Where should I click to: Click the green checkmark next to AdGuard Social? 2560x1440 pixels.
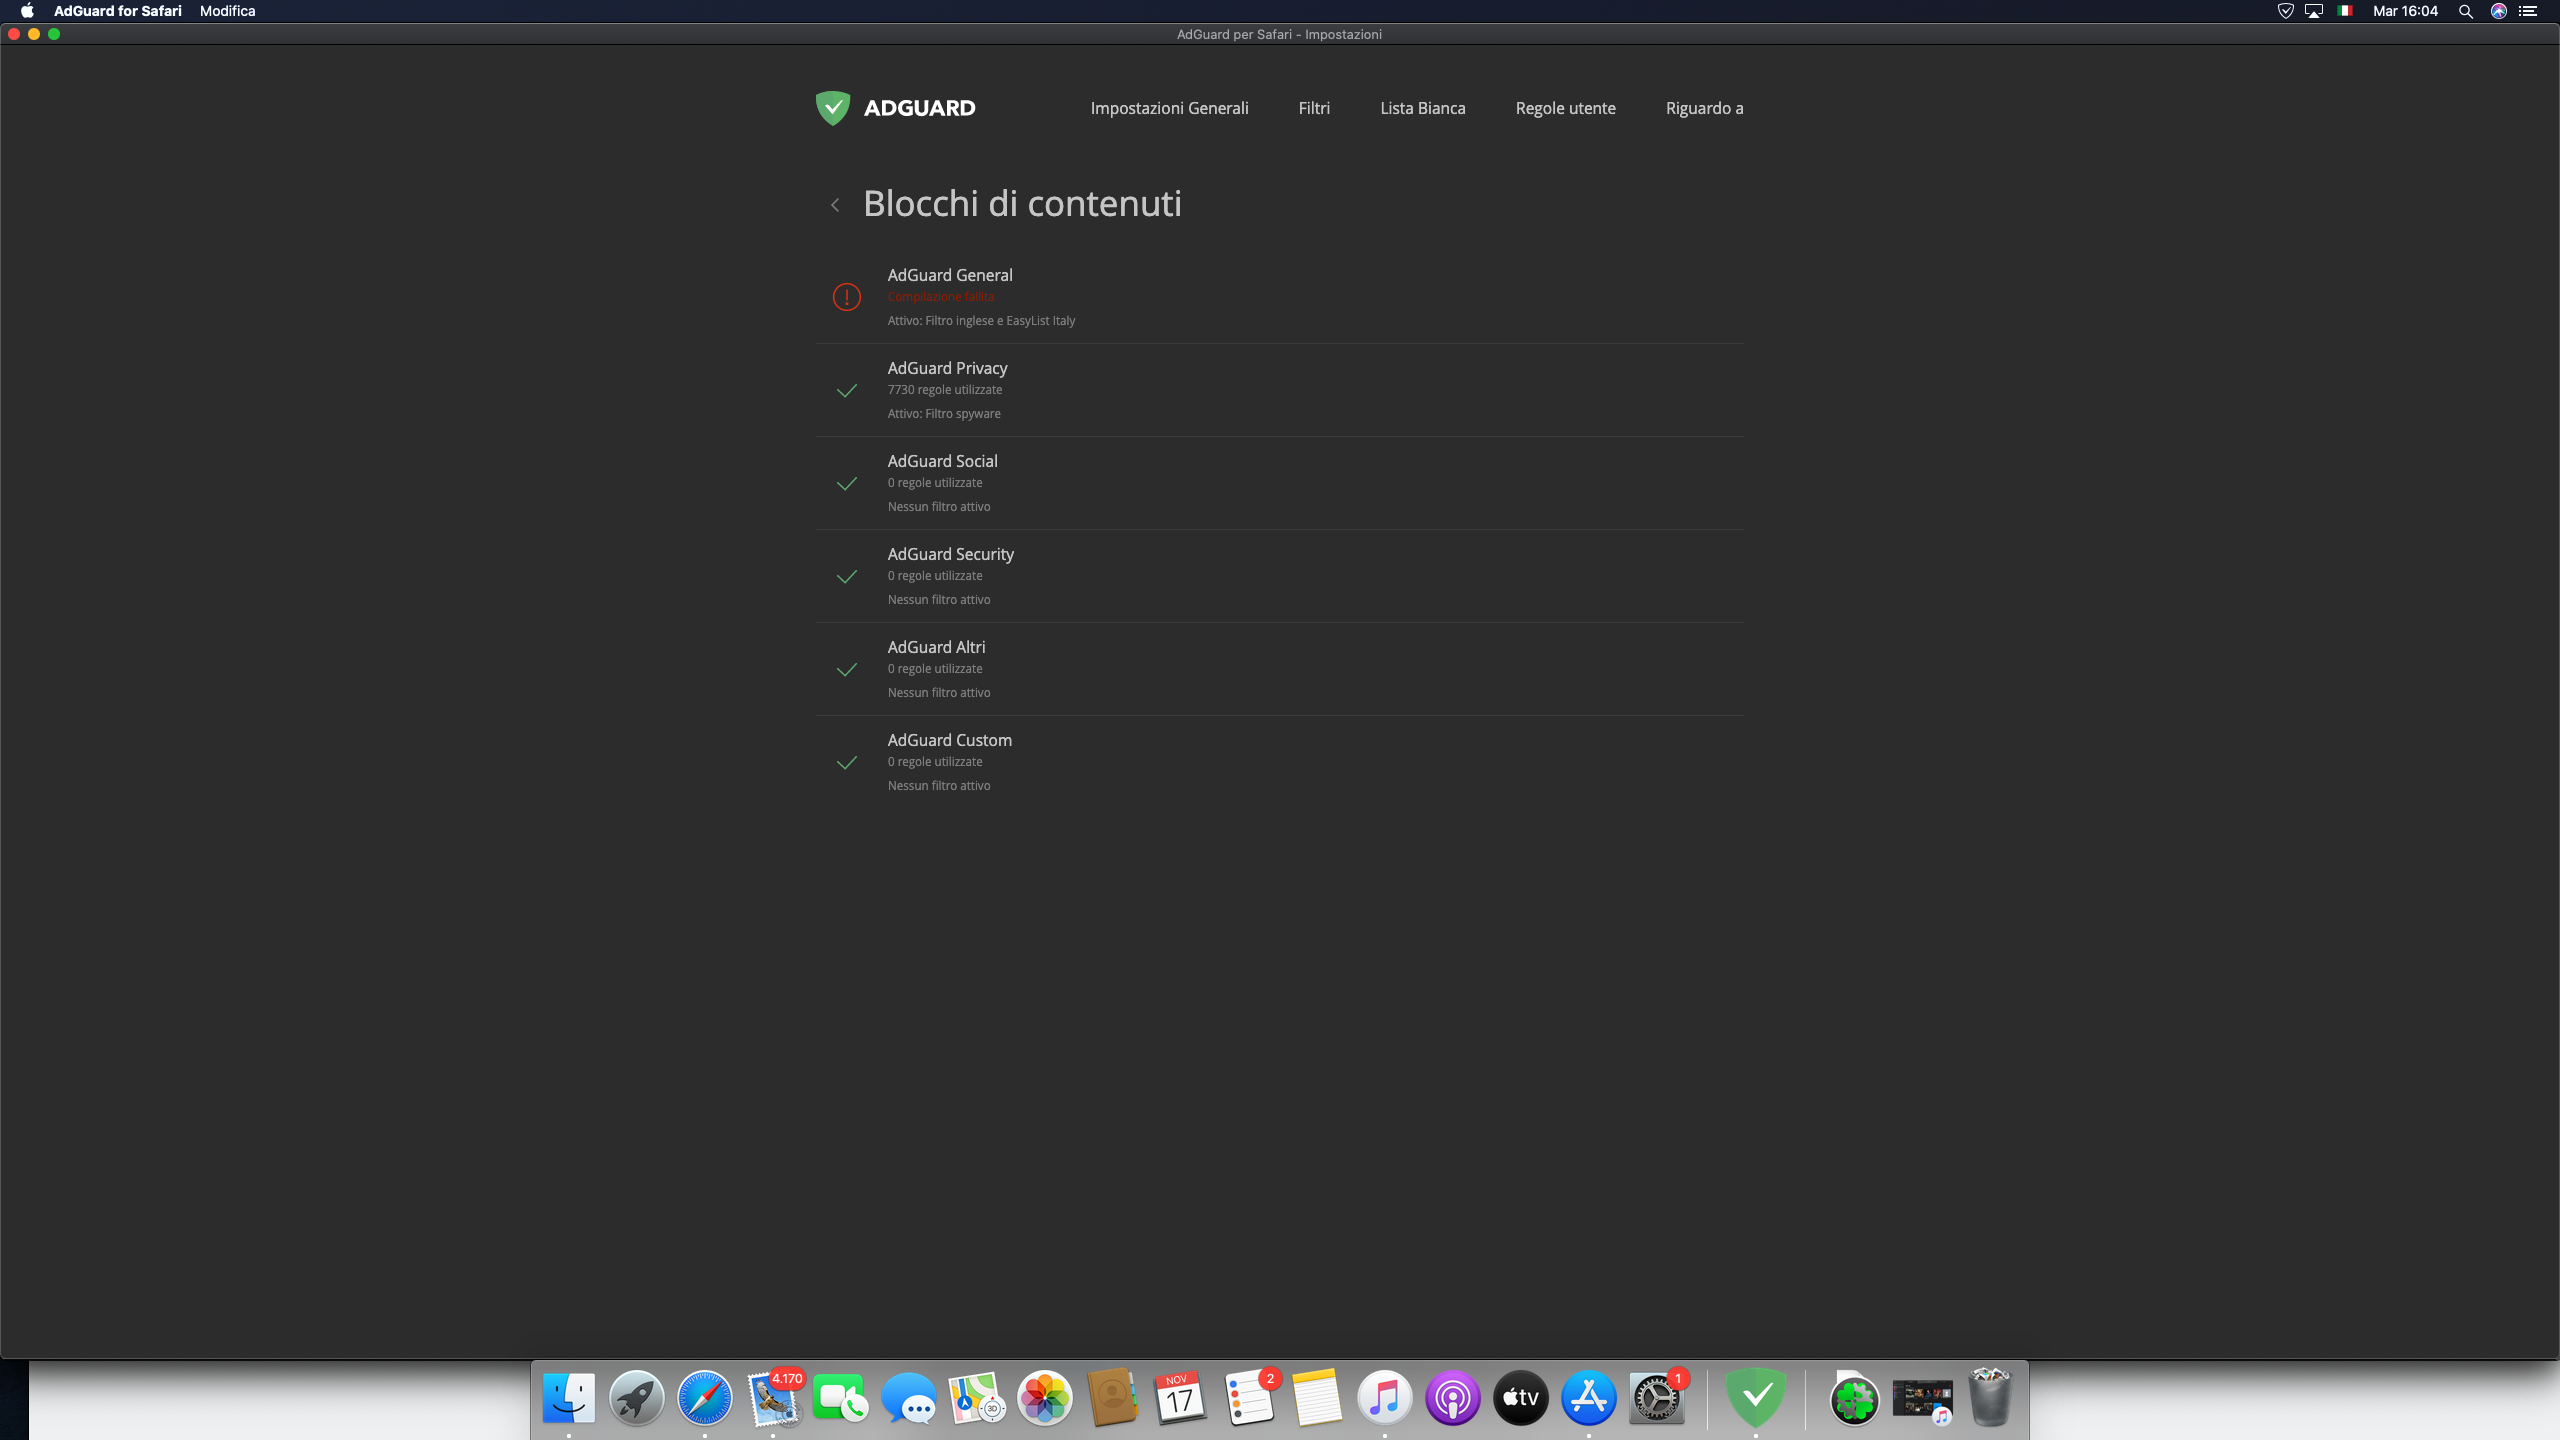(847, 483)
